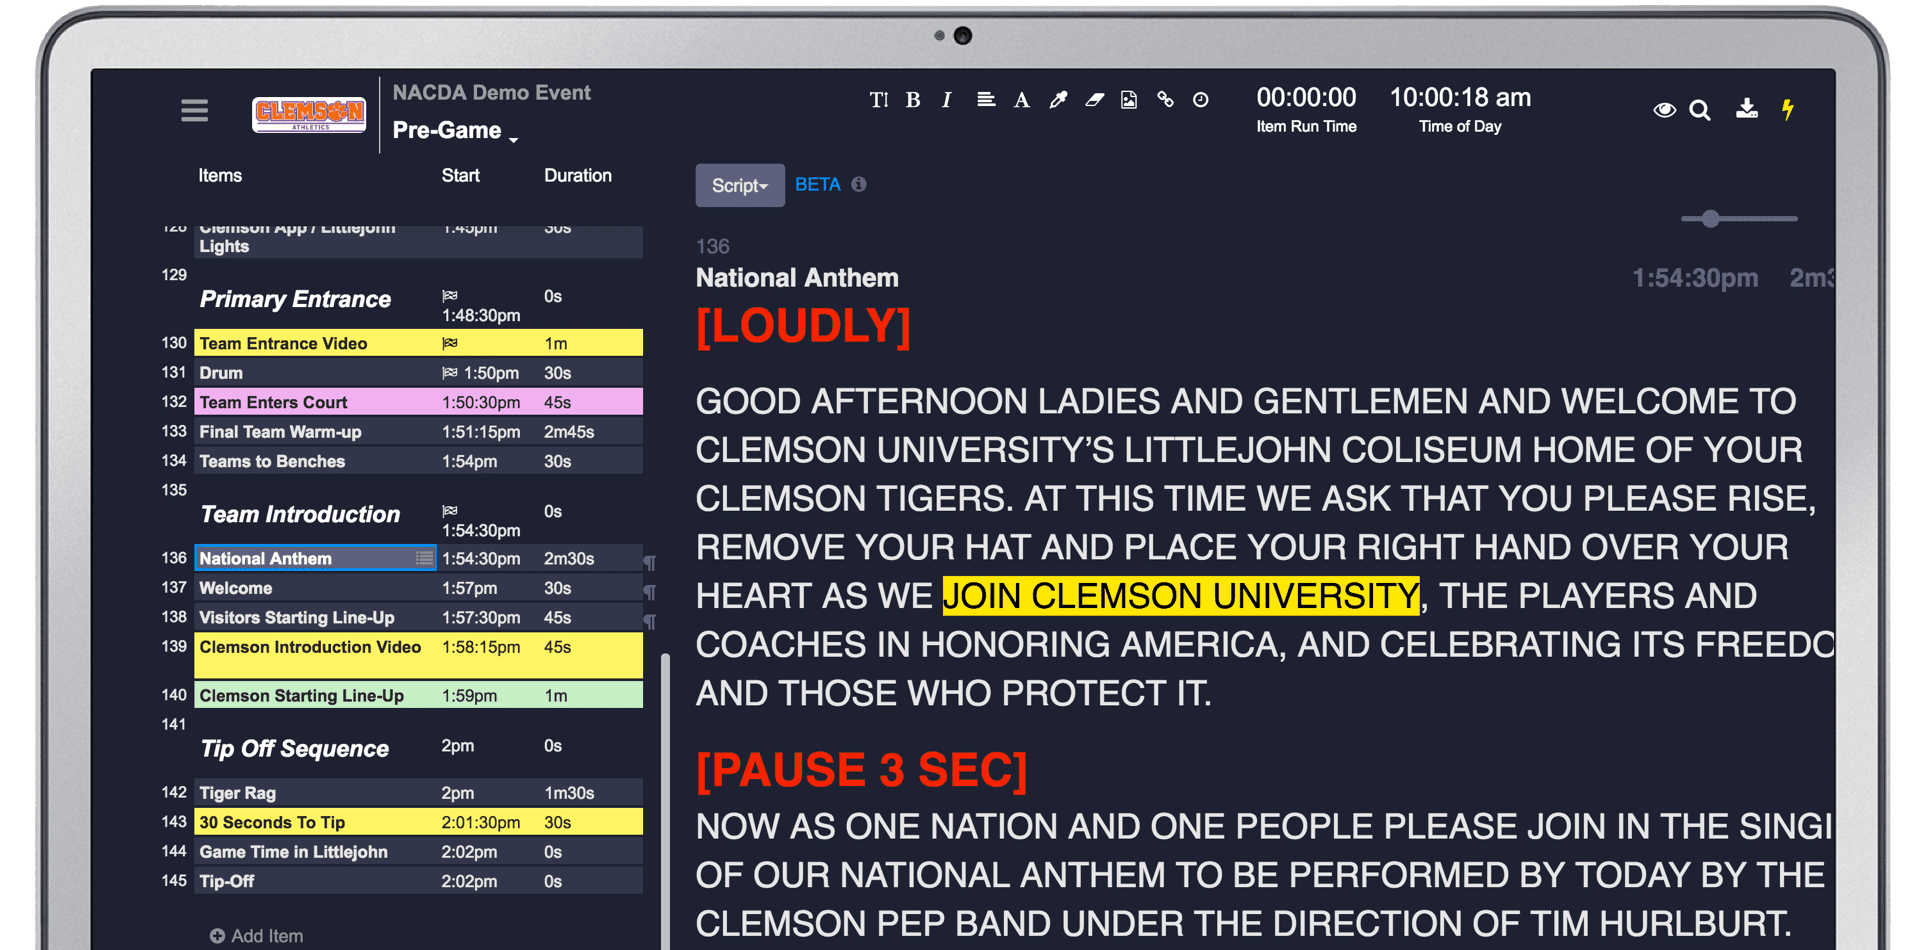Screen dimensions: 1920x950
Task: Select the Team Entrance Video row
Action: click(x=418, y=343)
